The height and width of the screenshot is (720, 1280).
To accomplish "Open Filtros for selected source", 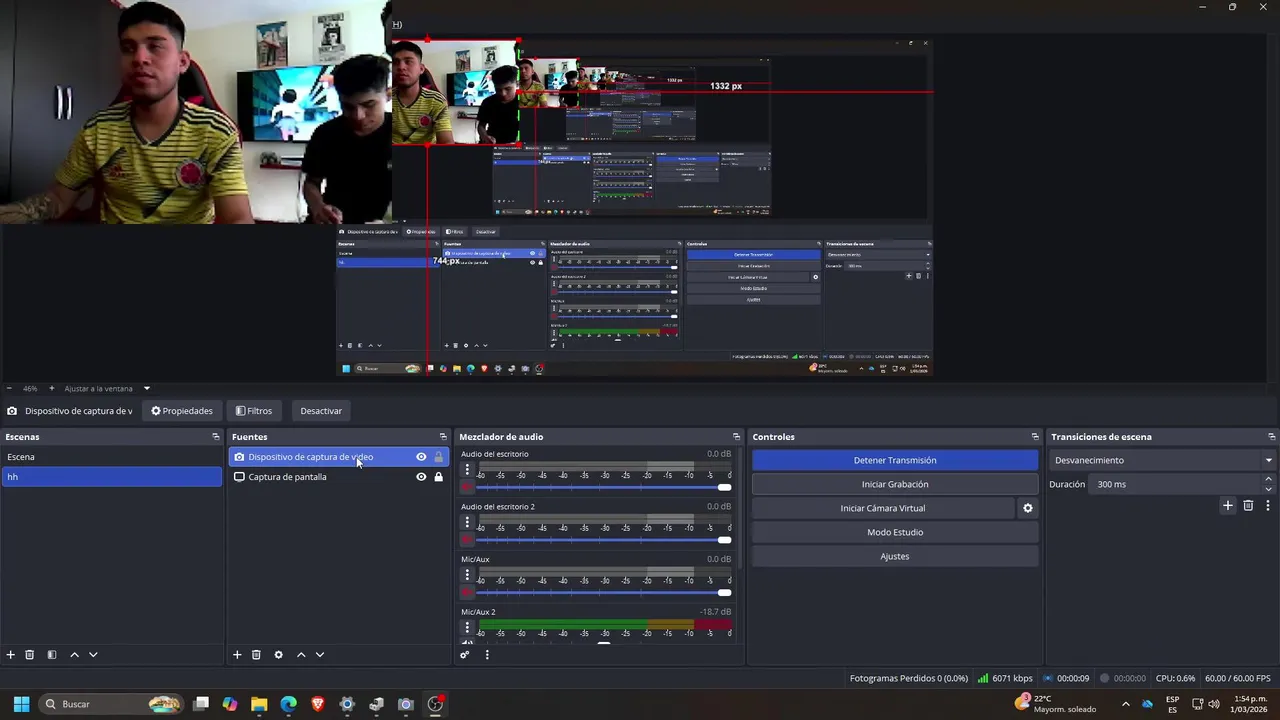I will point(254,411).
